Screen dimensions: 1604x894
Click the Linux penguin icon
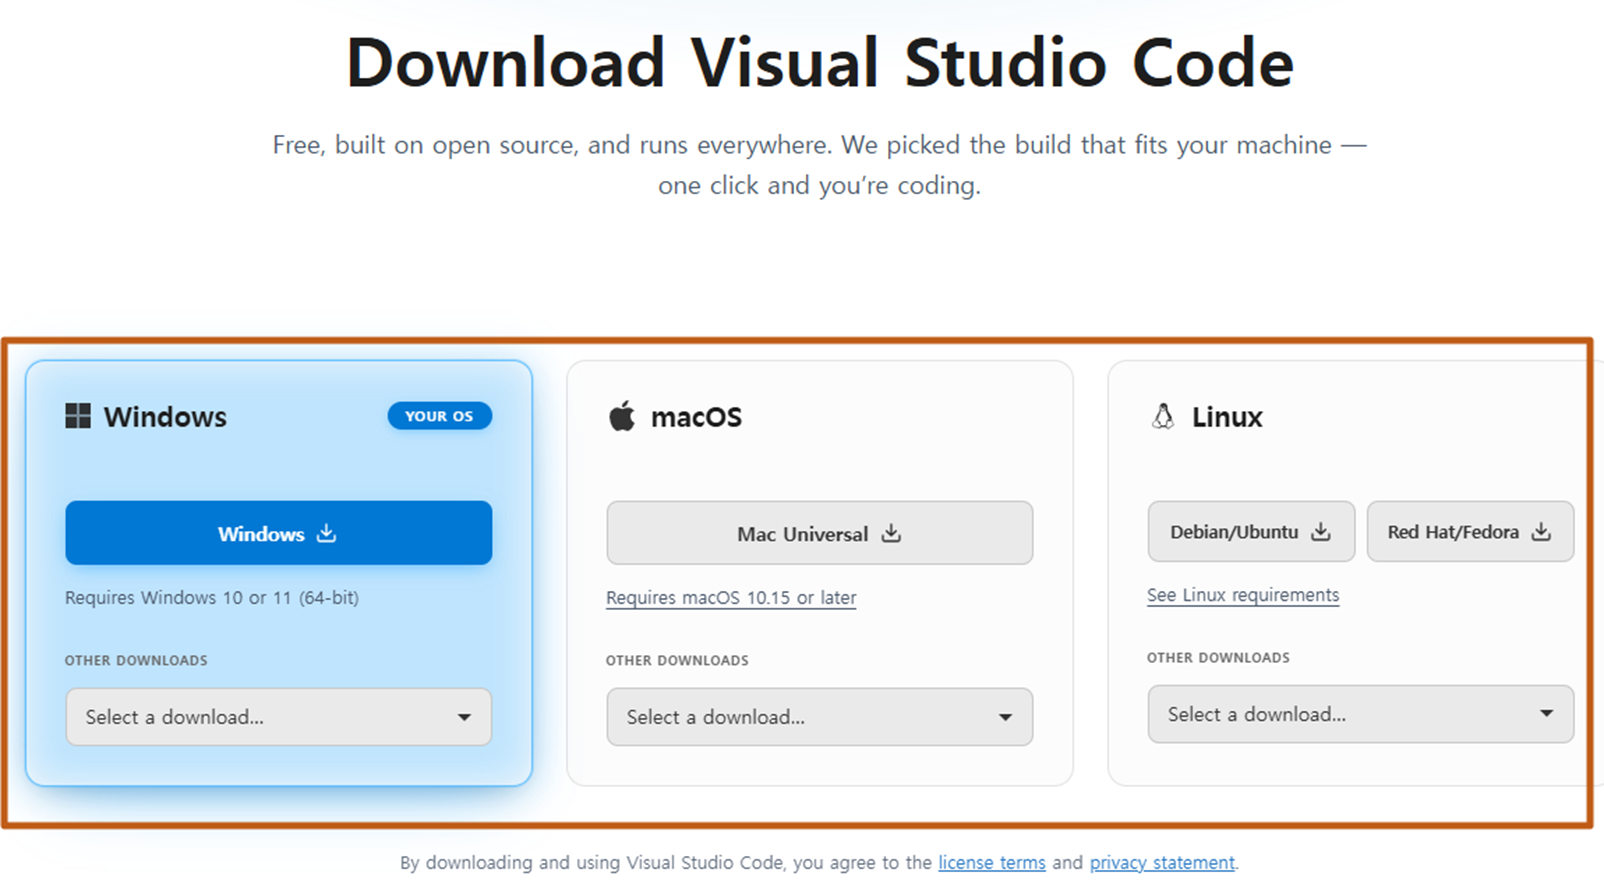coord(1163,416)
